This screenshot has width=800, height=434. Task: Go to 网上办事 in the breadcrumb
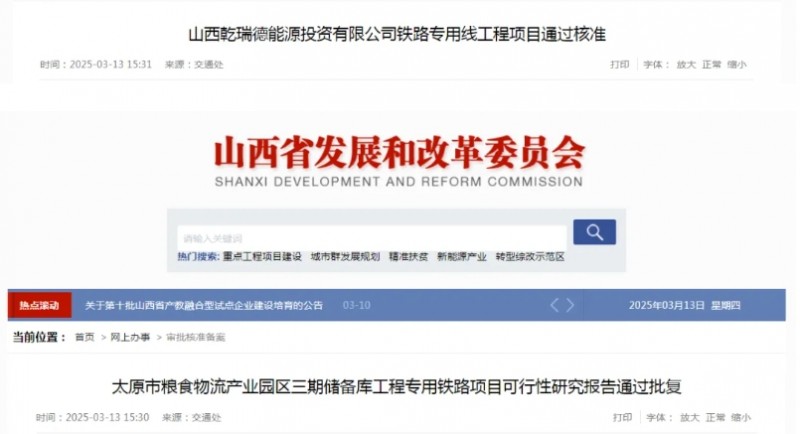[x=130, y=337]
